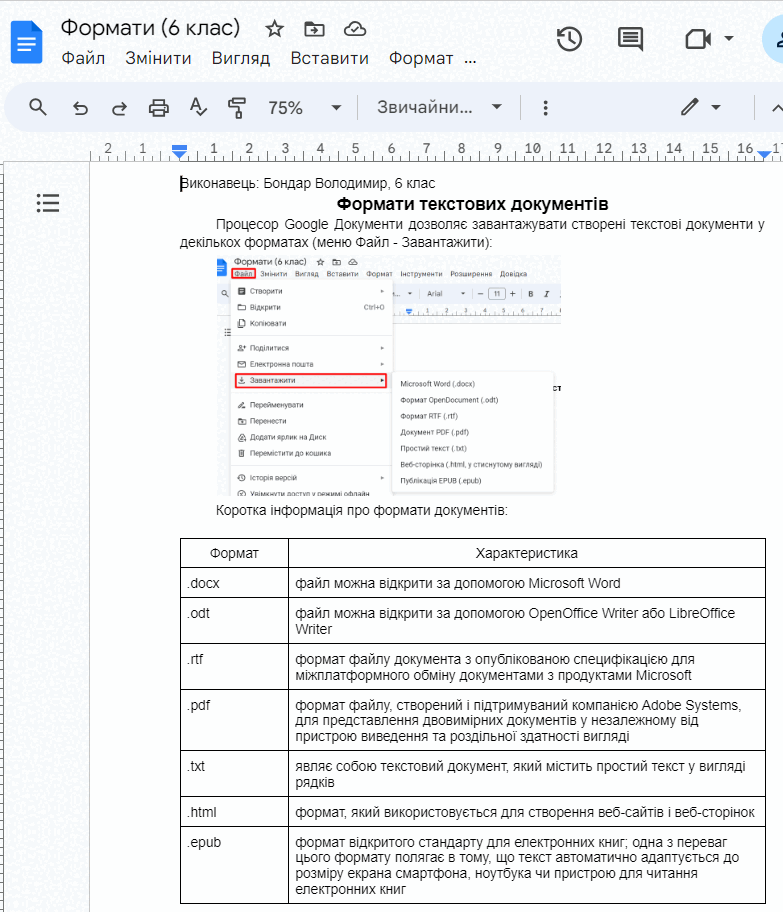Image resolution: width=783 pixels, height=912 pixels.
Task: Click the table header cell Характеристика
Action: (526, 553)
